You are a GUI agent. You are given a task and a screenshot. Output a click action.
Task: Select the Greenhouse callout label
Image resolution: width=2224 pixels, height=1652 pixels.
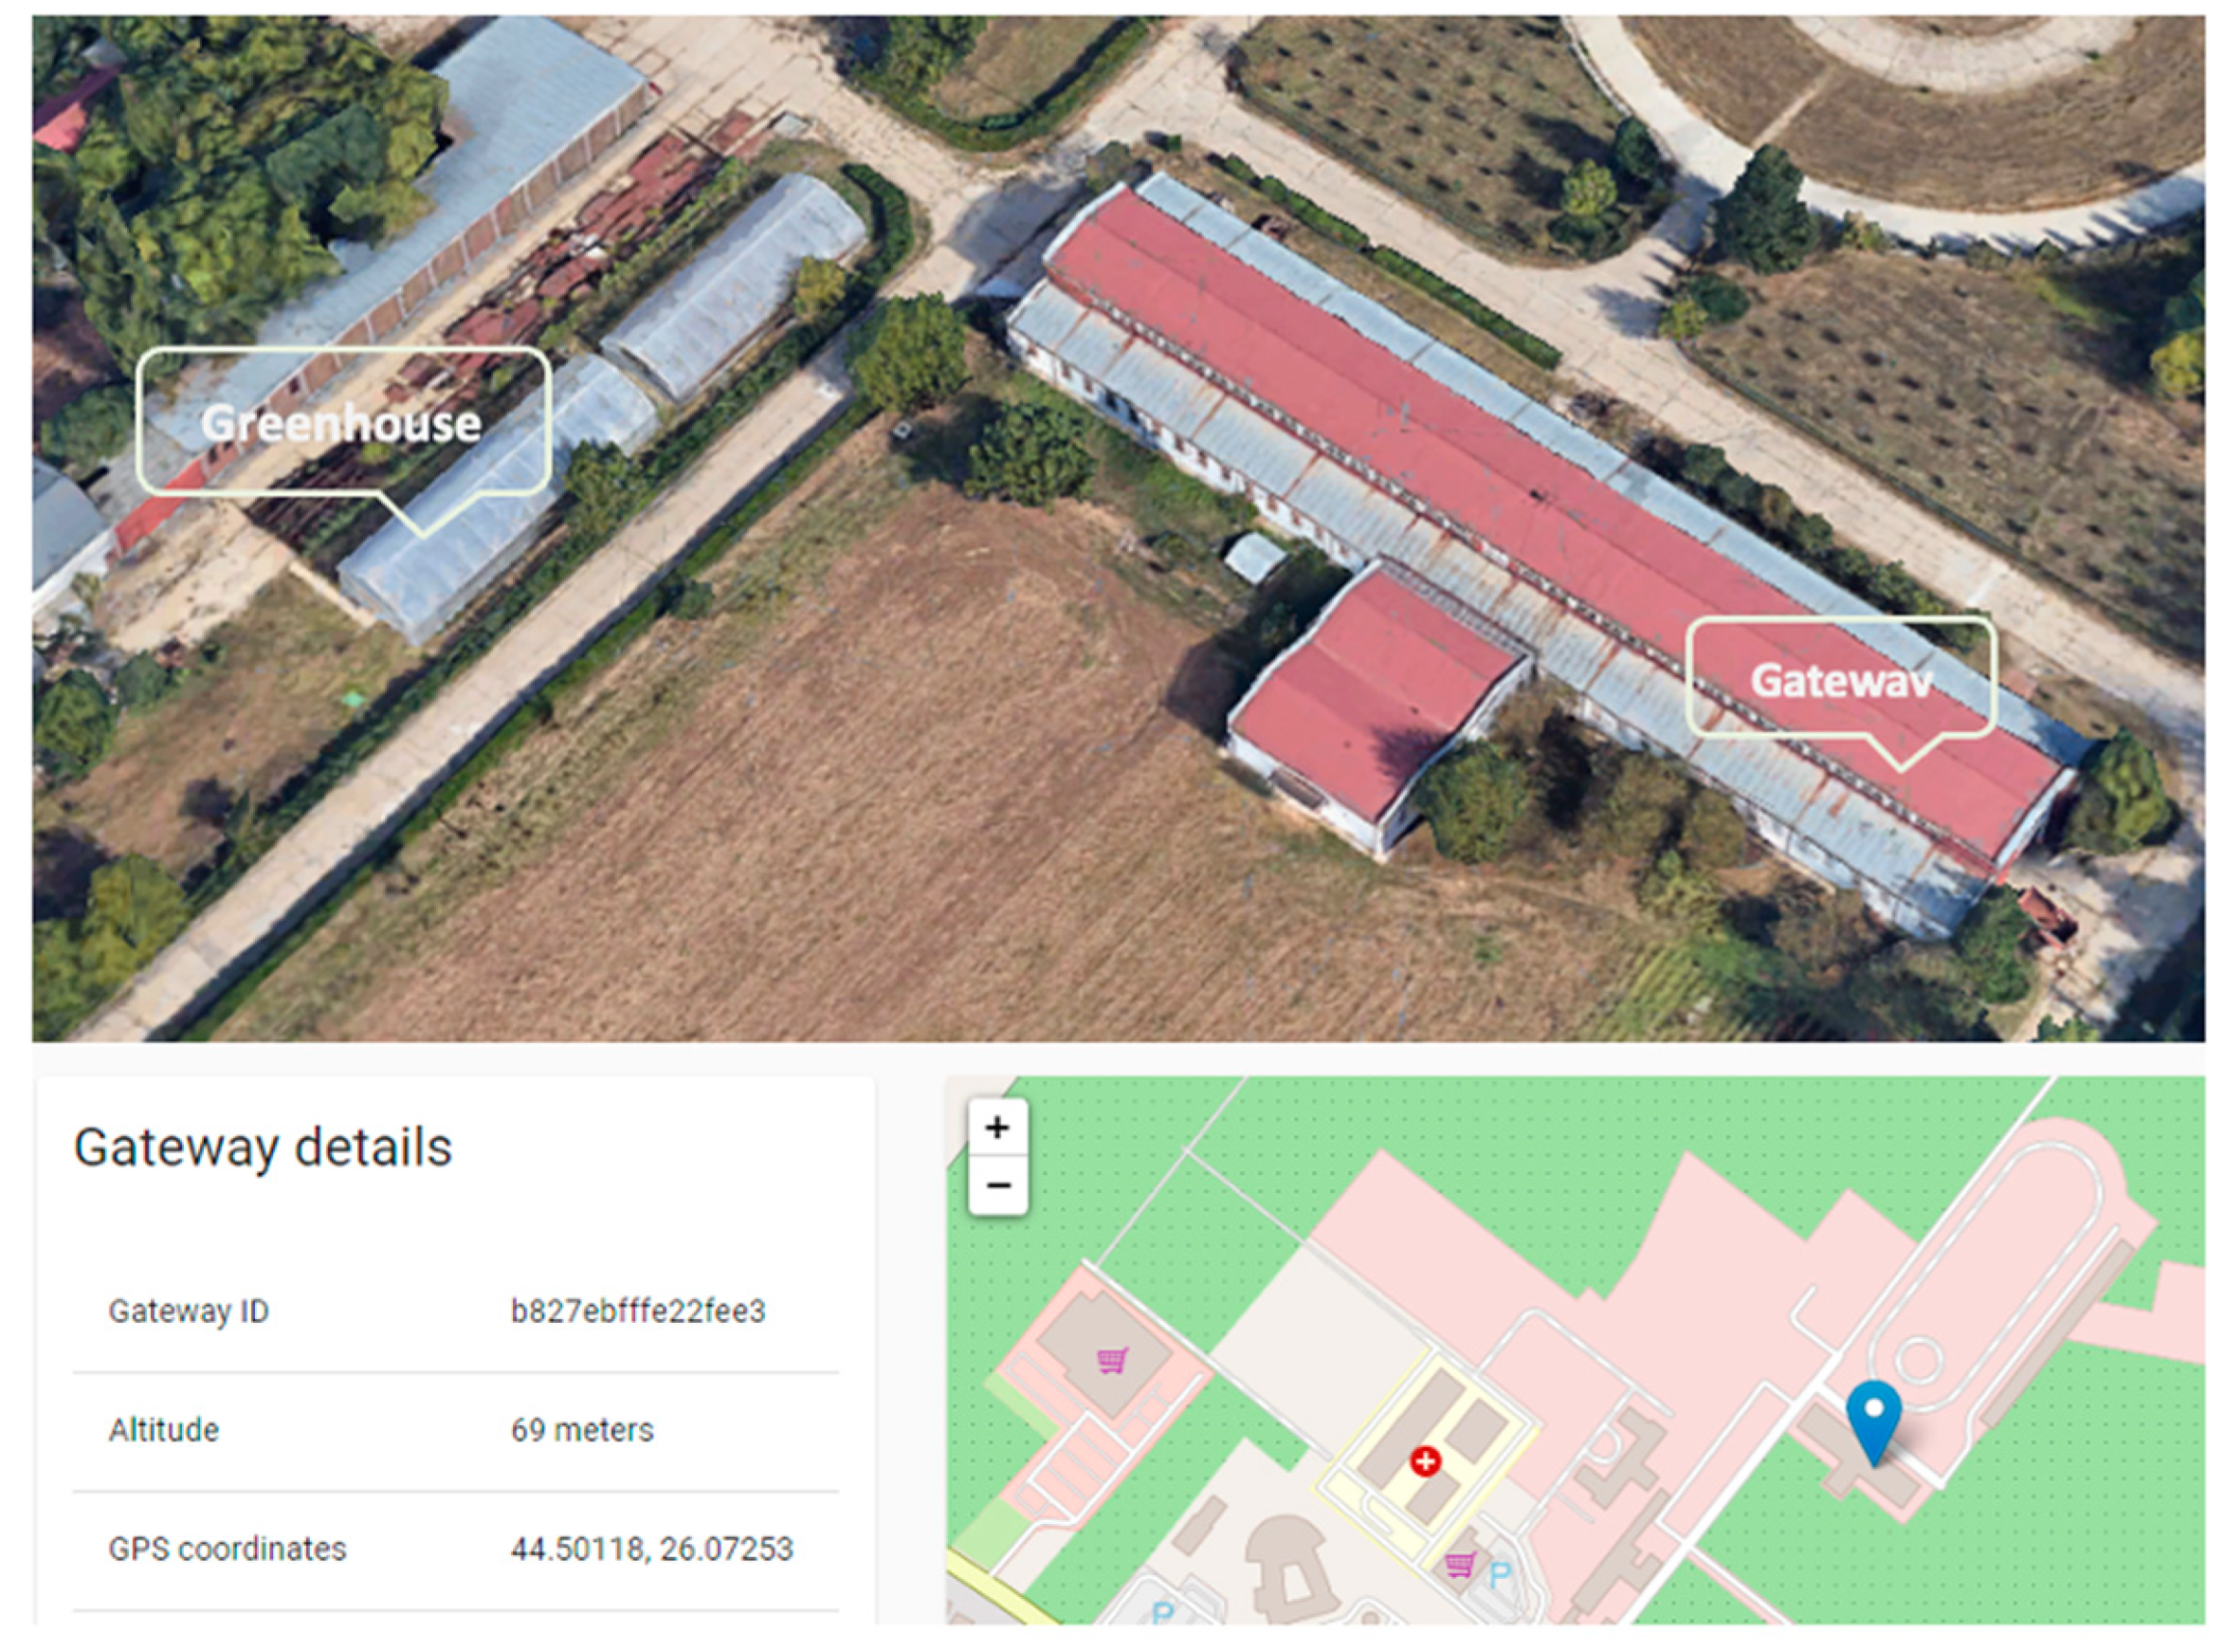coord(341,424)
